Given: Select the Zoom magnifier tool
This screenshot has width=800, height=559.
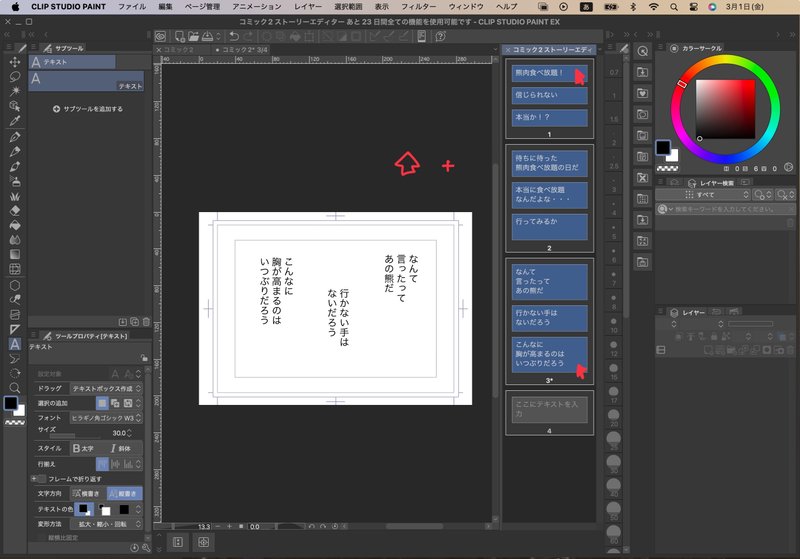Looking at the screenshot, I should point(15,388).
